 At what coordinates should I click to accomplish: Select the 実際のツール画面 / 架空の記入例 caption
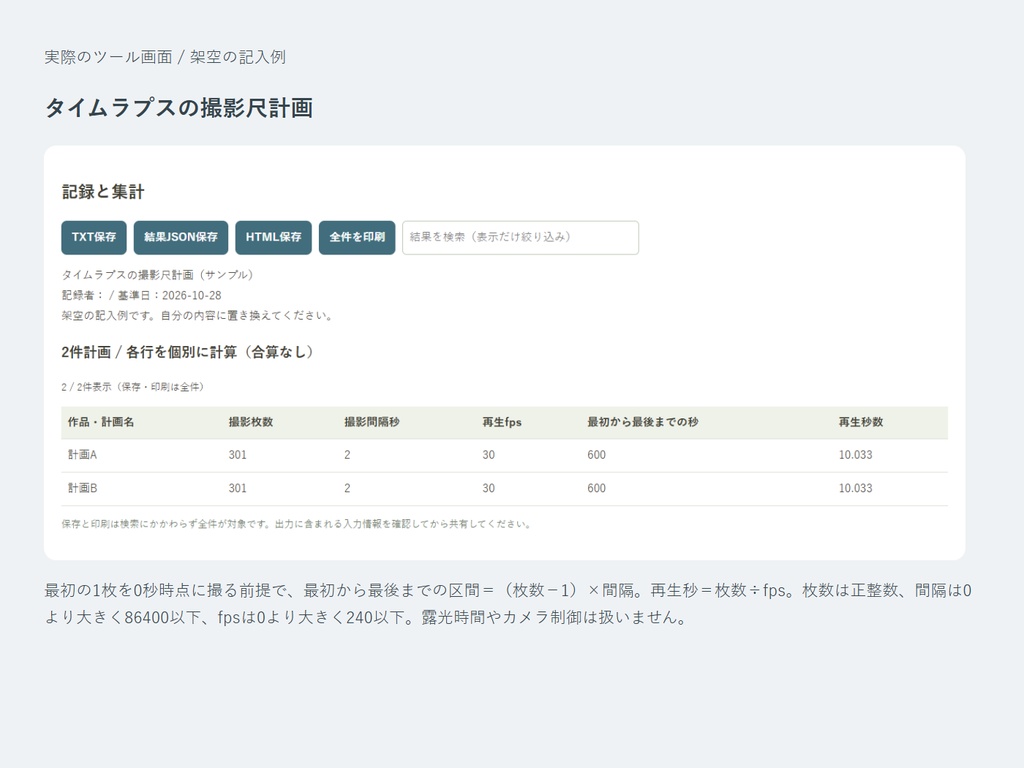pyautogui.click(x=165, y=57)
